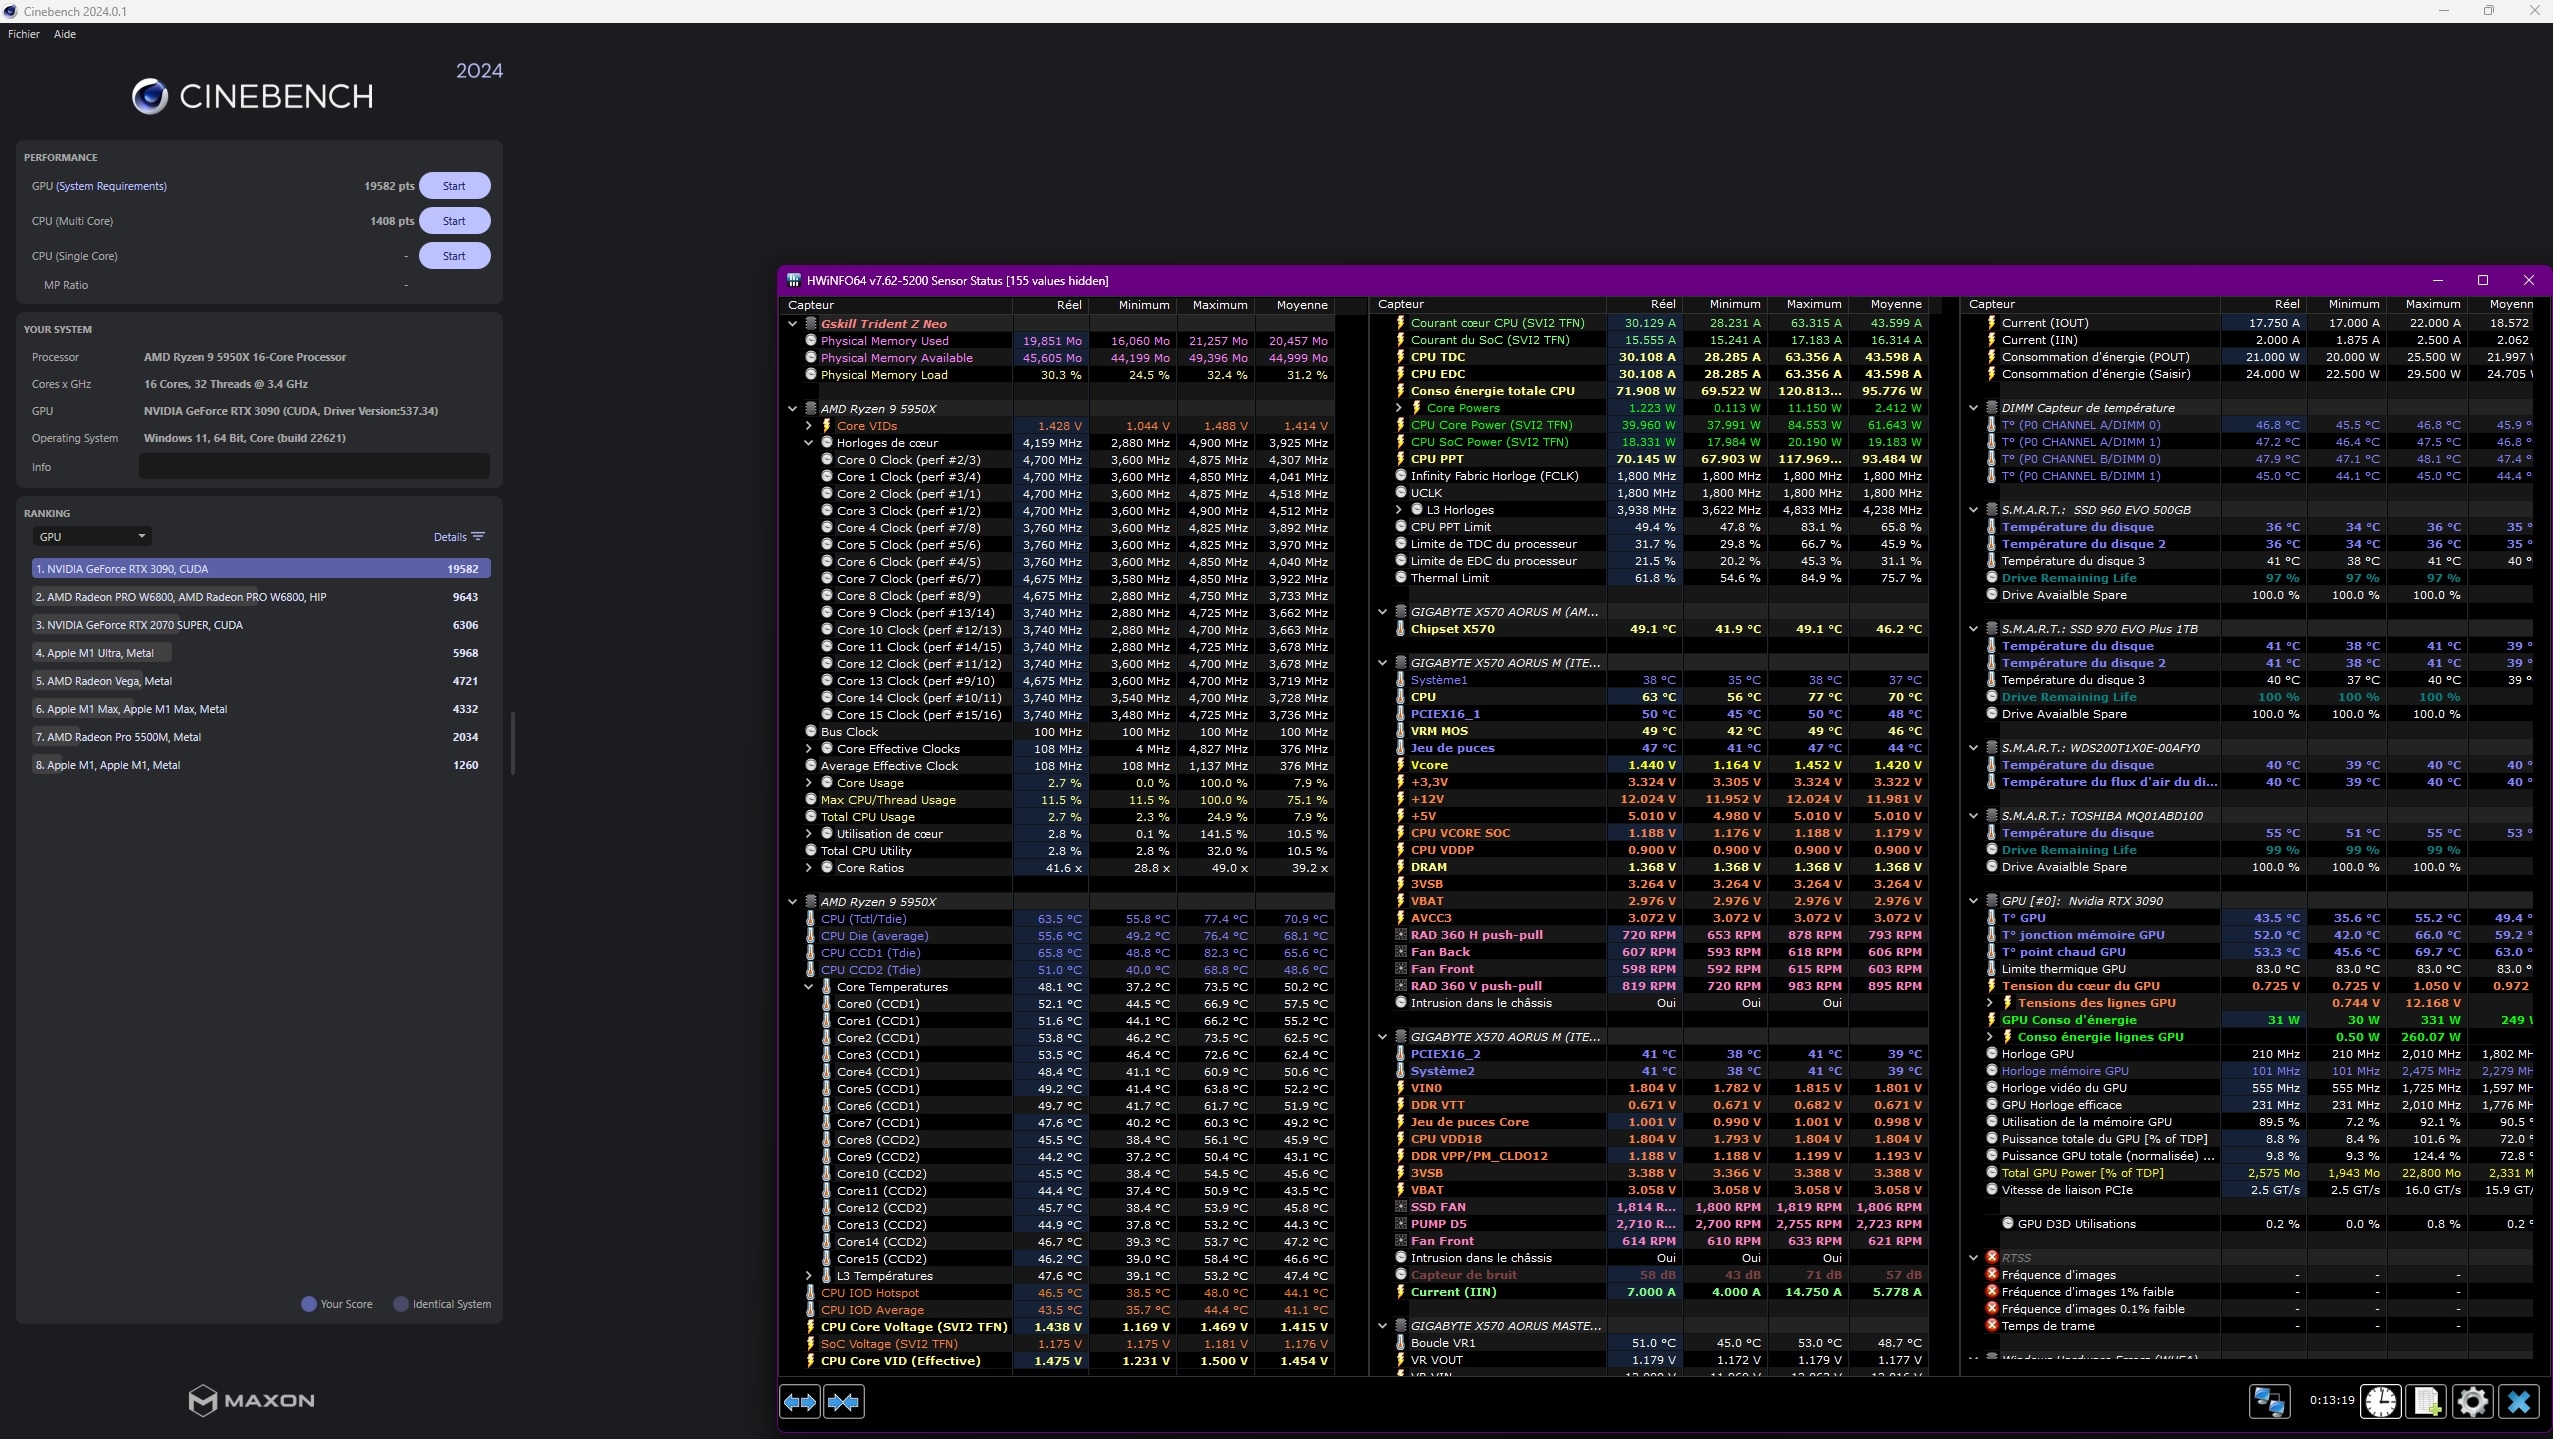Expand the Core VIDs tree row

809,426
